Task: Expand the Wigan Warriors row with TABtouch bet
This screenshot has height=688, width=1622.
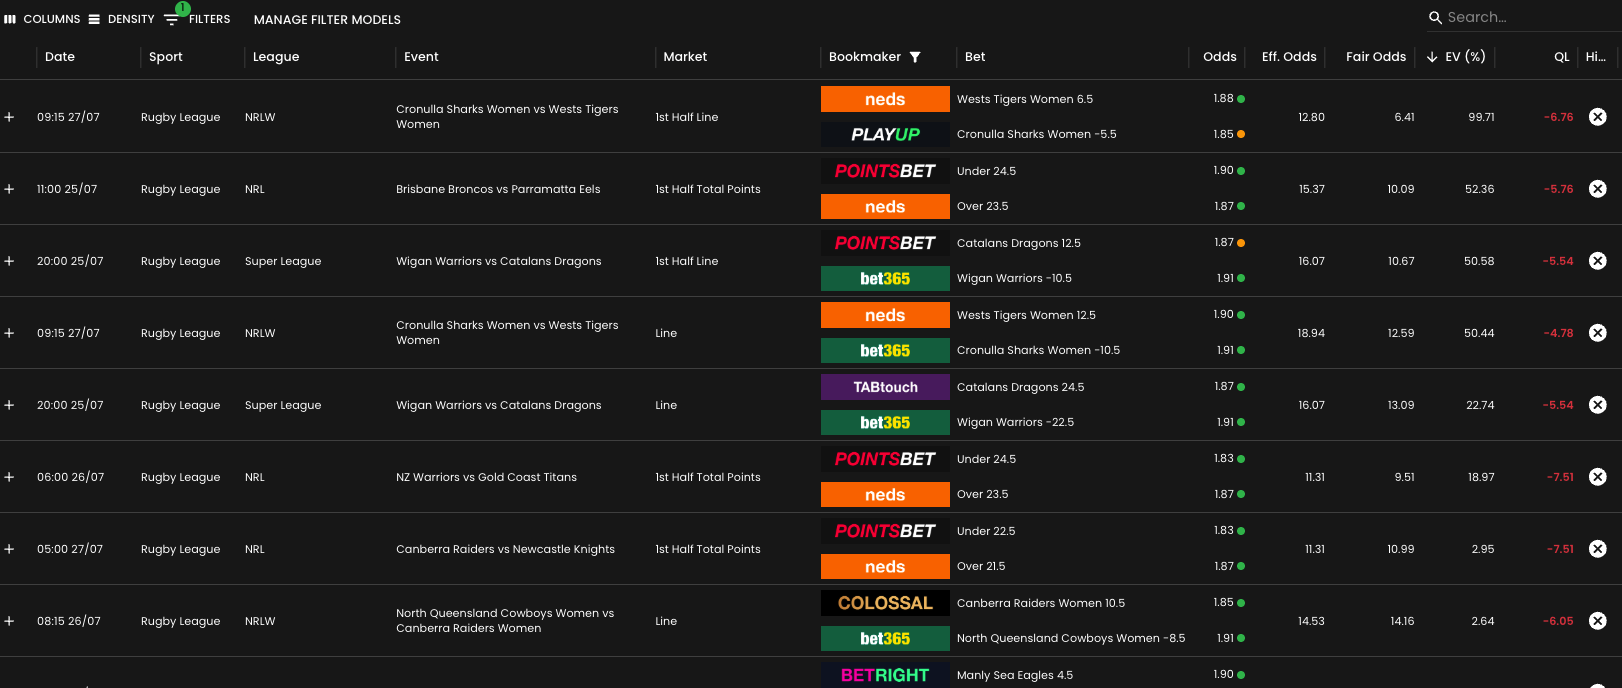Action: click(9, 405)
